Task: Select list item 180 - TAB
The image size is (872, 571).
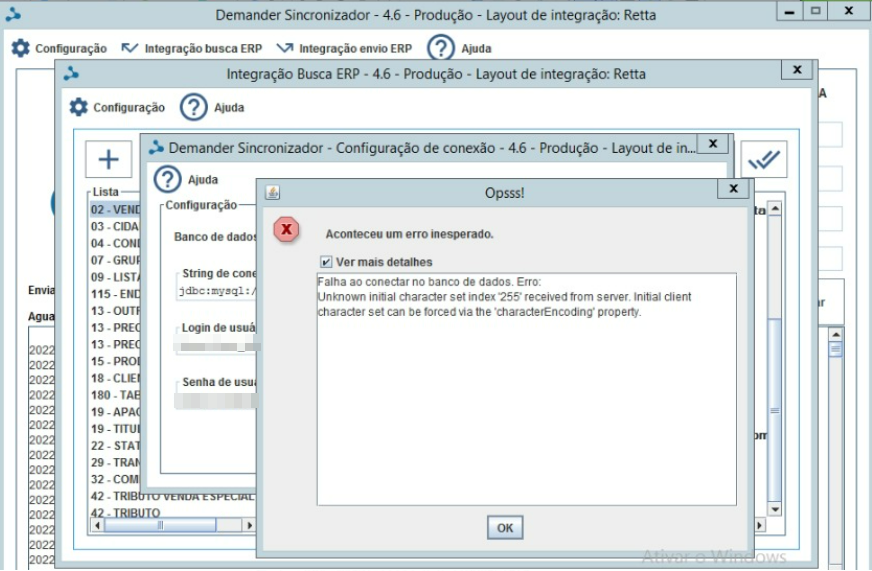Action: pyautogui.click(x=115, y=395)
